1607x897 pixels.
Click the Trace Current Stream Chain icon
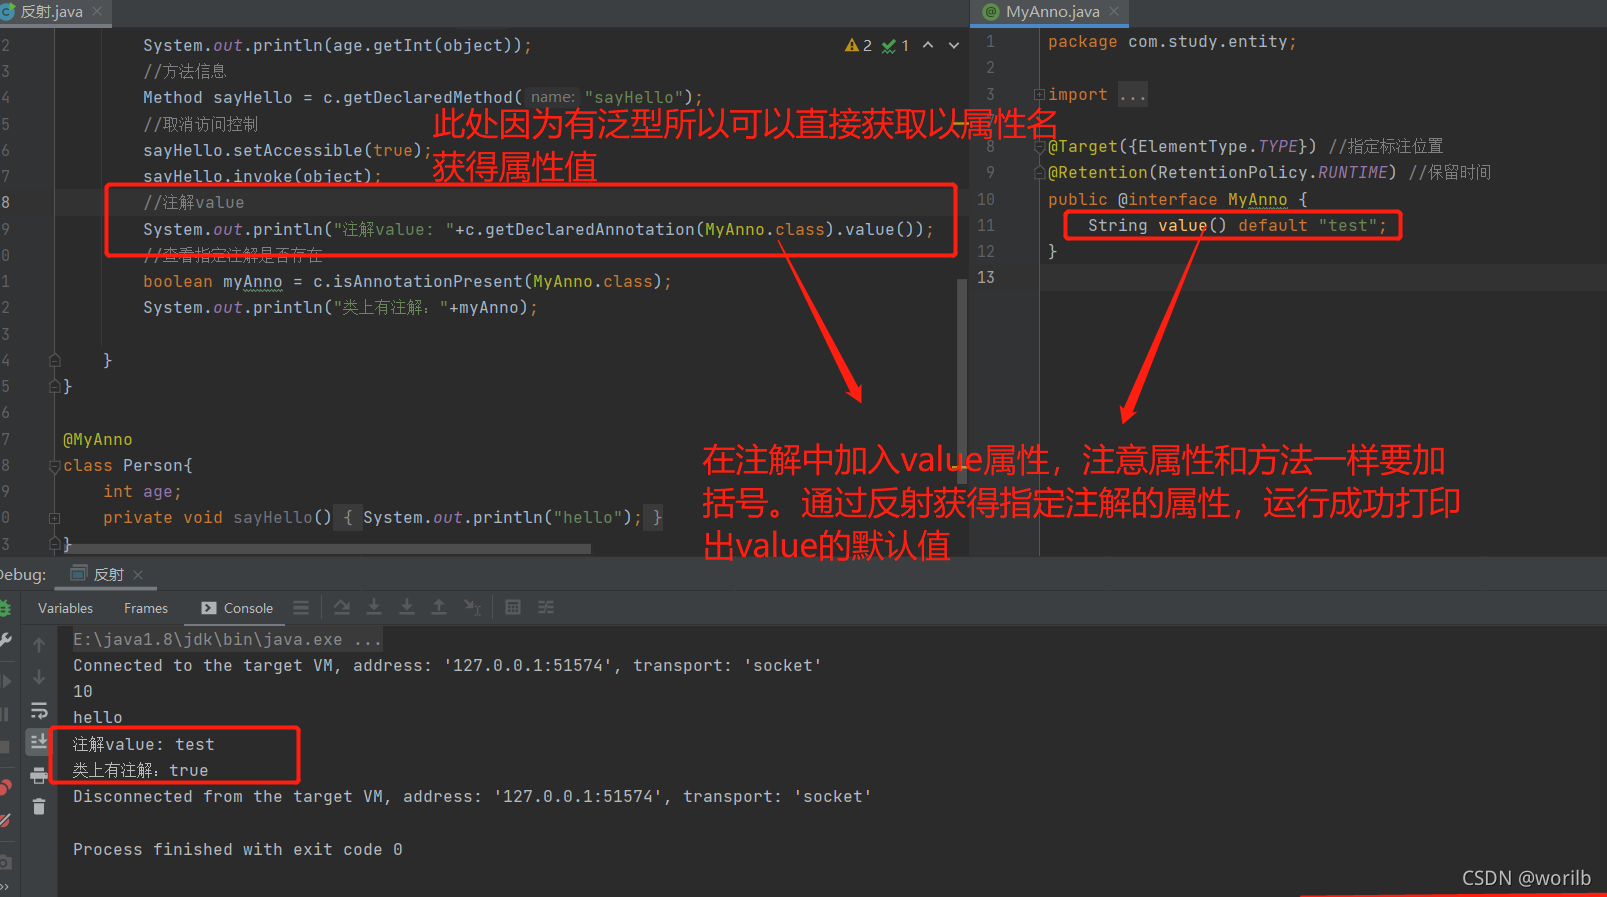coord(546,607)
